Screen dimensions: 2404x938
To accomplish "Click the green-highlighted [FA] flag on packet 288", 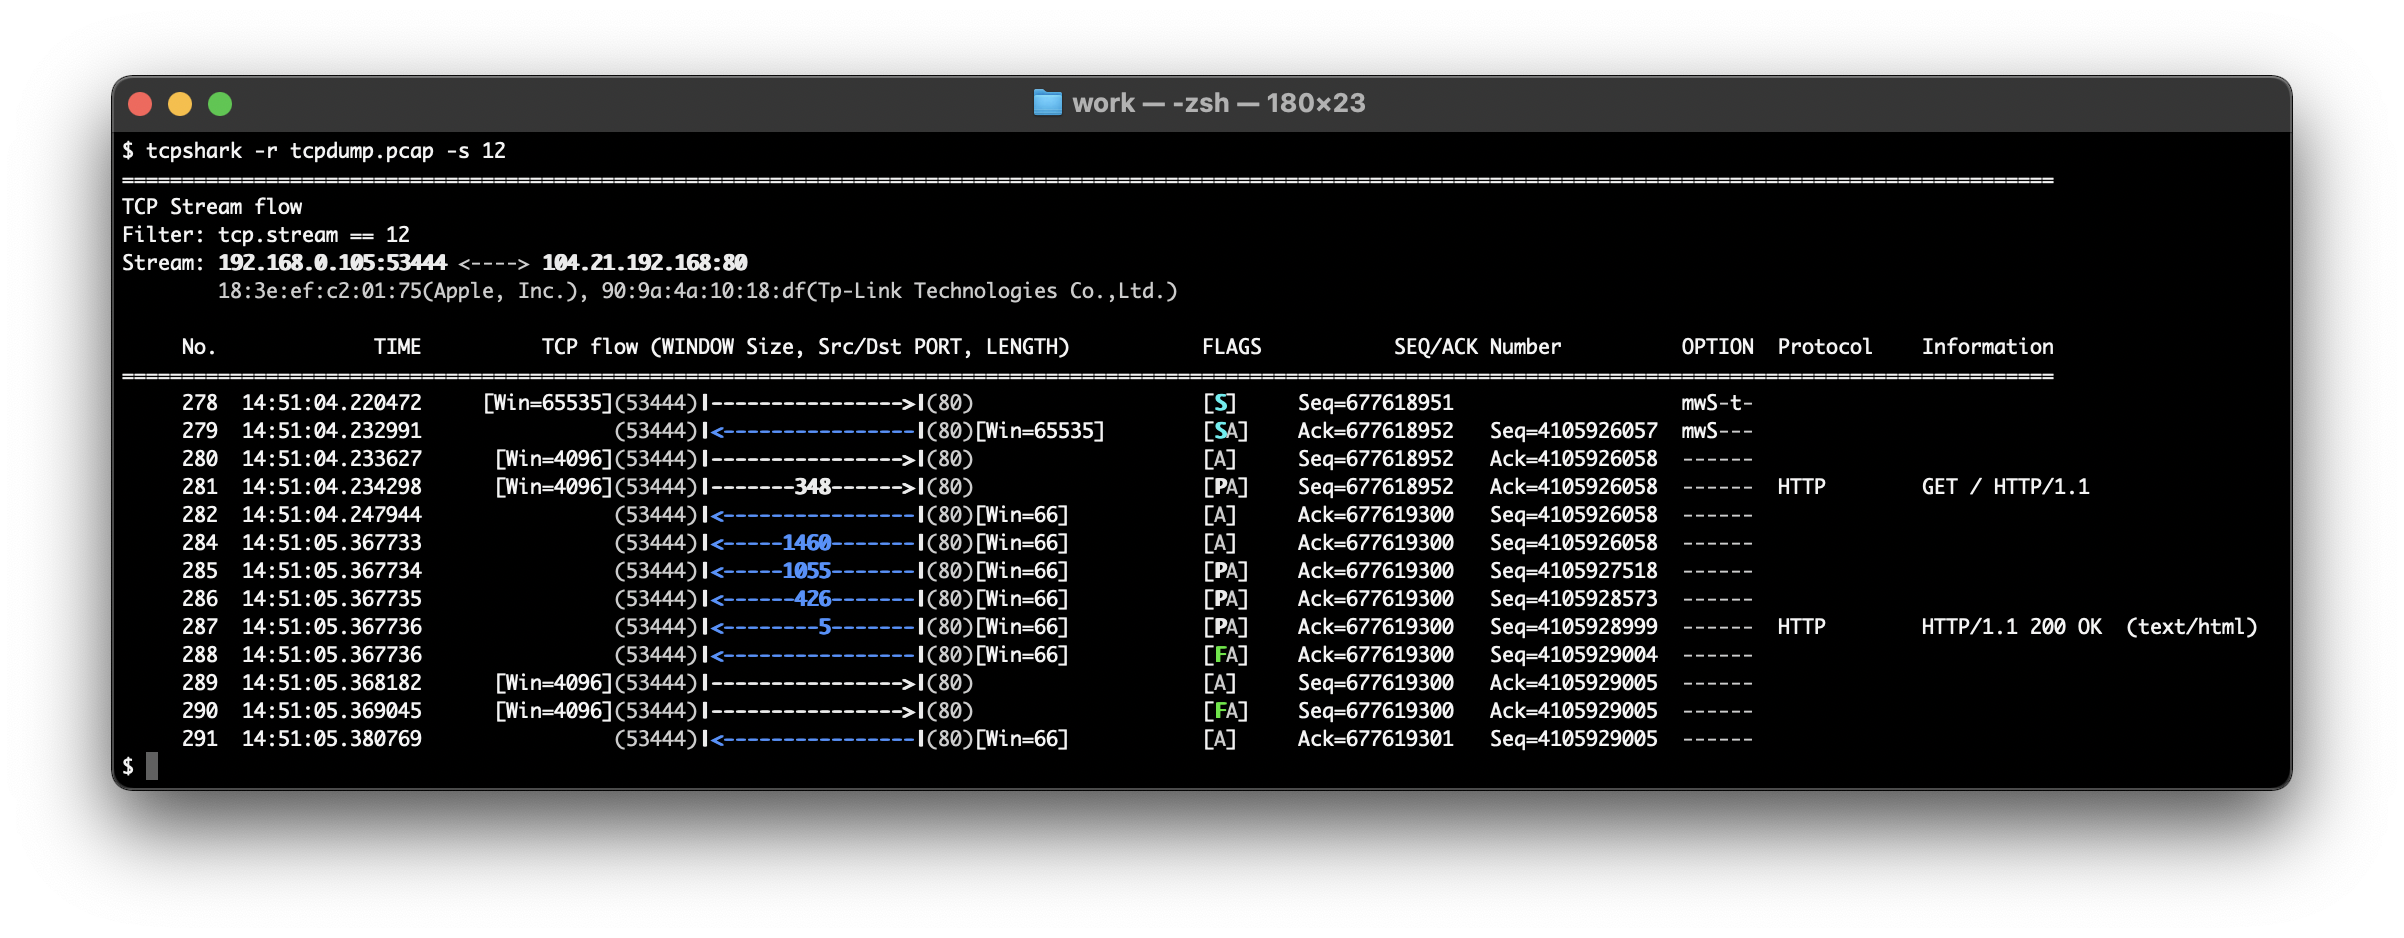I will click(1225, 655).
